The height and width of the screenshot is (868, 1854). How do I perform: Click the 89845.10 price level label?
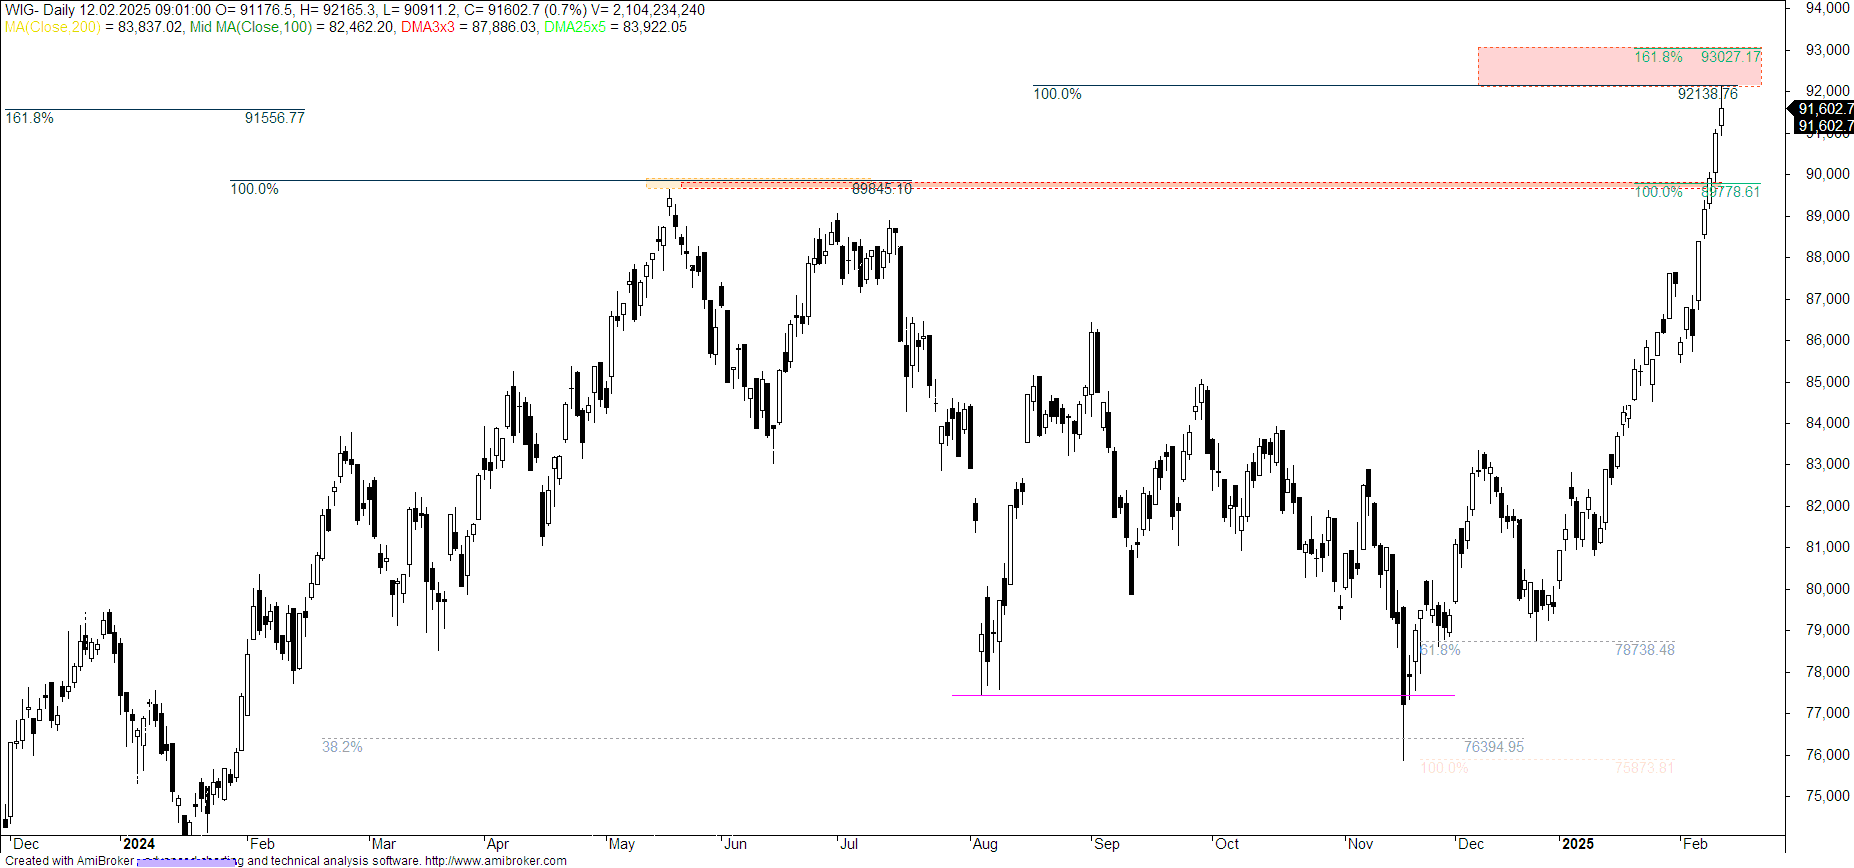[881, 189]
